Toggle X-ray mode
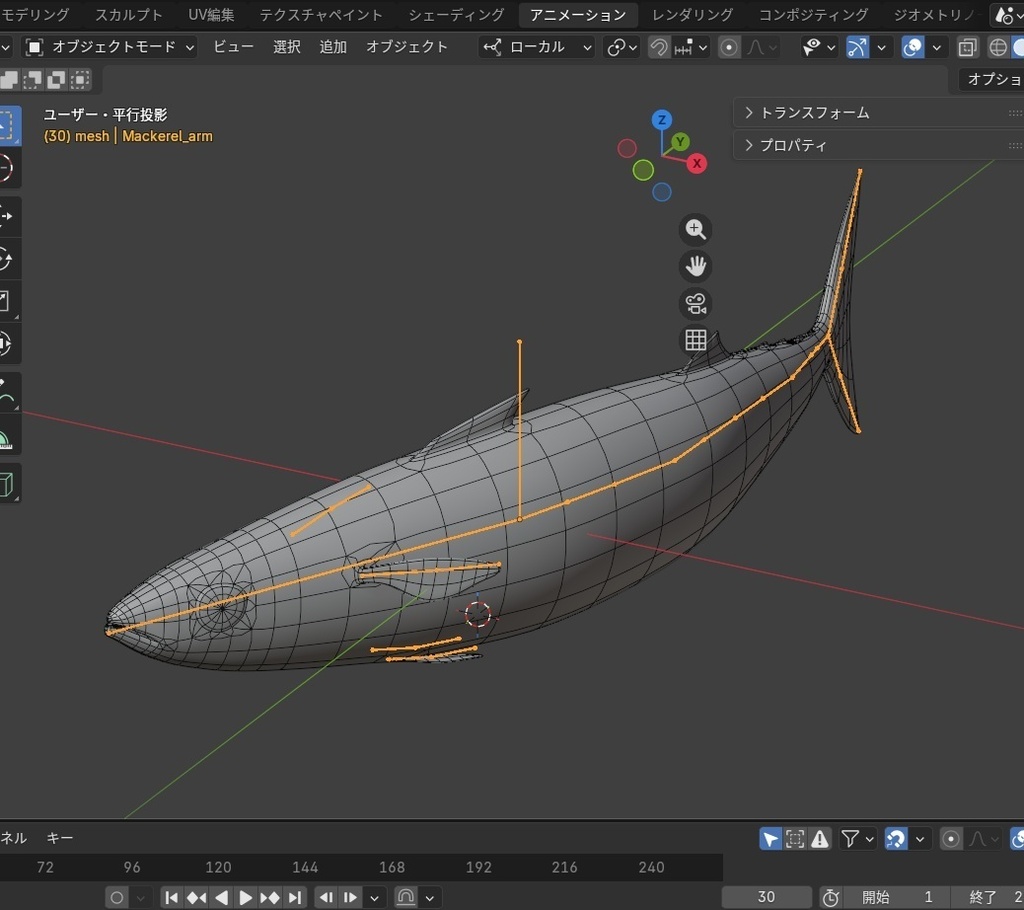1024x910 pixels. (x=967, y=47)
